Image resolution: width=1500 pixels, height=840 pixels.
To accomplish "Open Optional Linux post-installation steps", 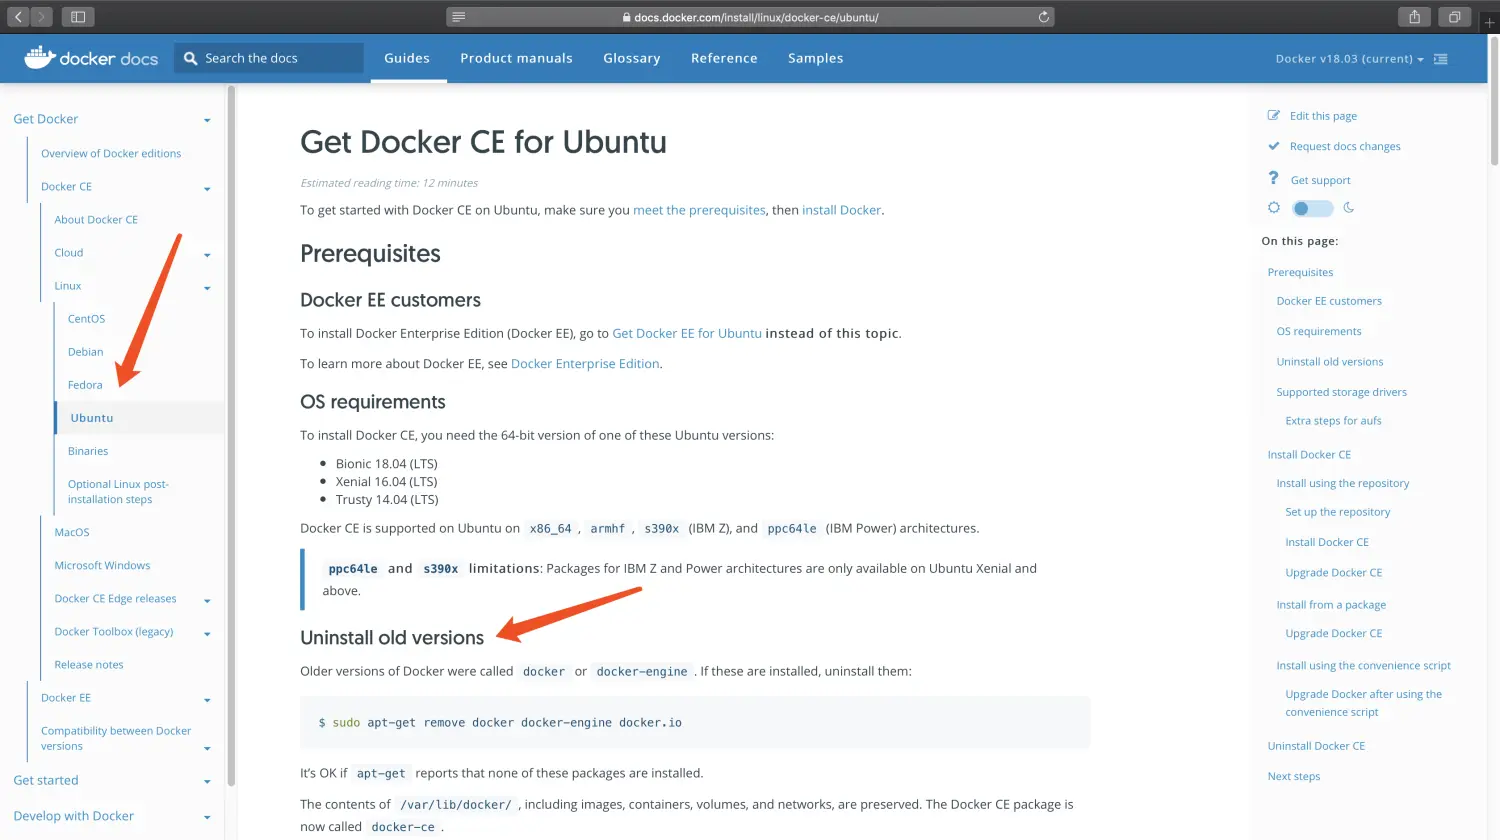I will (x=118, y=491).
